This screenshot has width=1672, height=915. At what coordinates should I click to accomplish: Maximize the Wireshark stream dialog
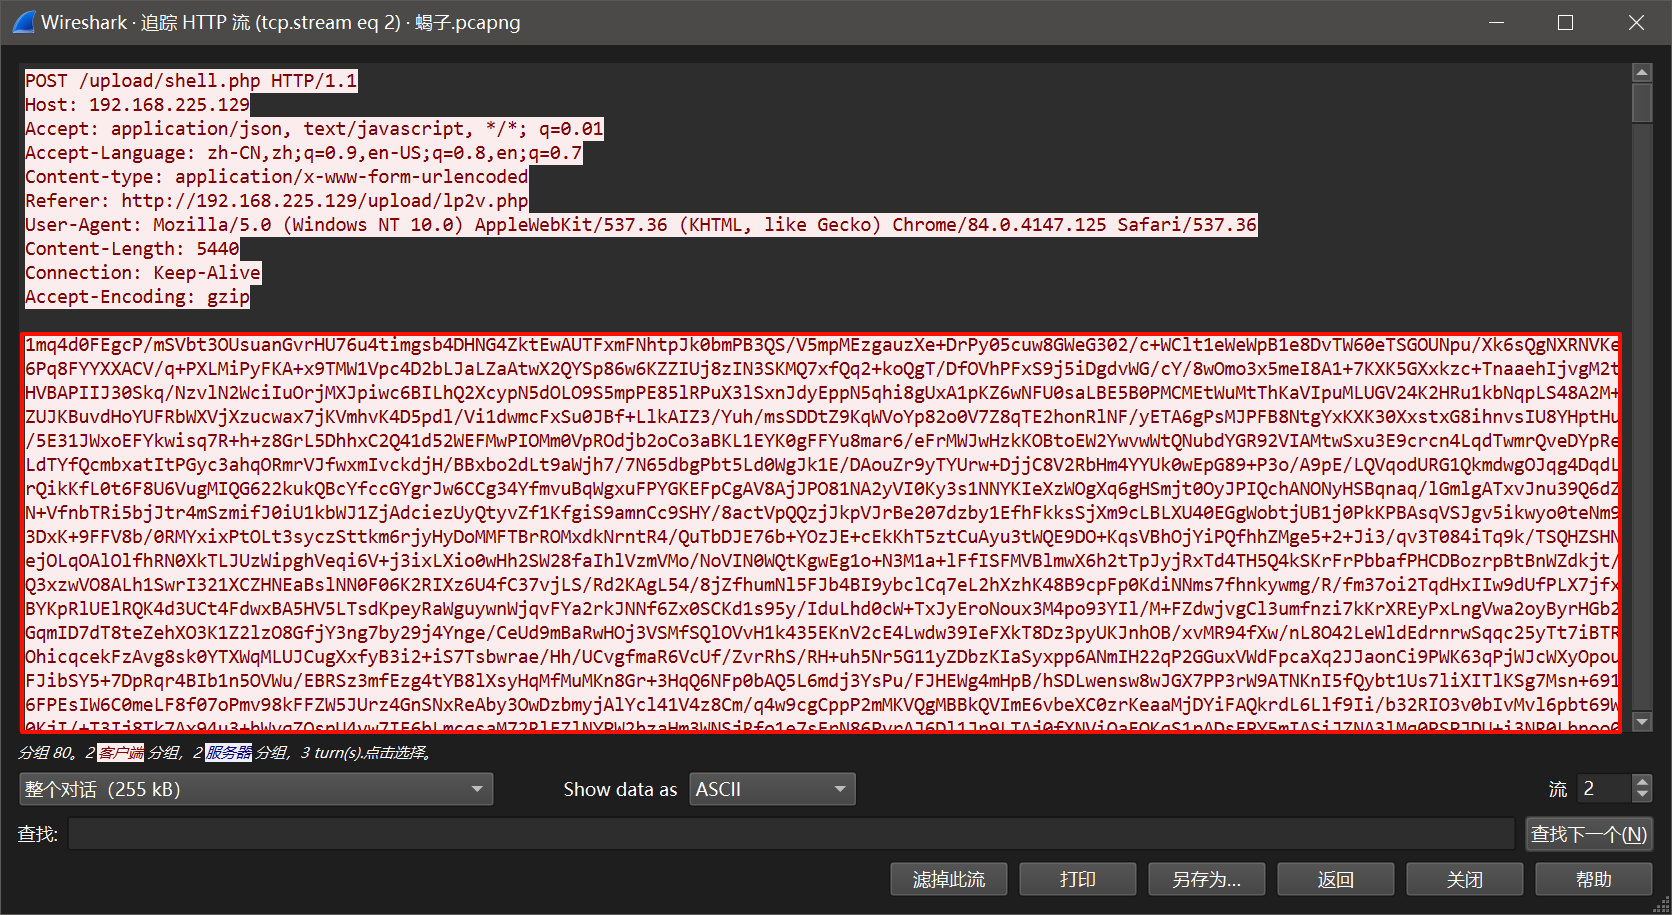(x=1565, y=22)
